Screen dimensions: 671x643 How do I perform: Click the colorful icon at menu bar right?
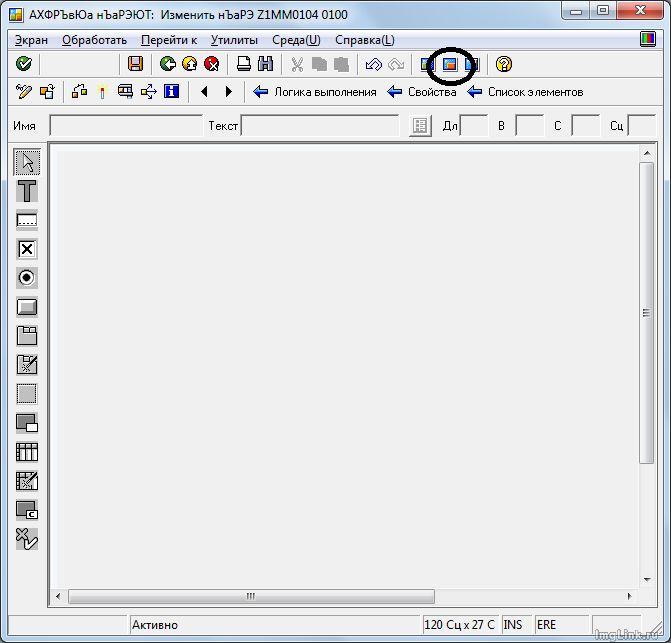pos(647,39)
